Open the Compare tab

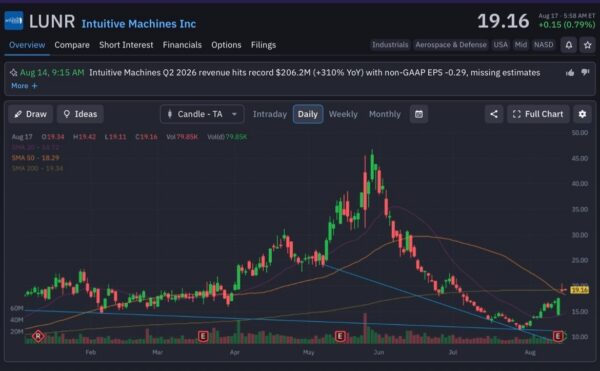[72, 45]
